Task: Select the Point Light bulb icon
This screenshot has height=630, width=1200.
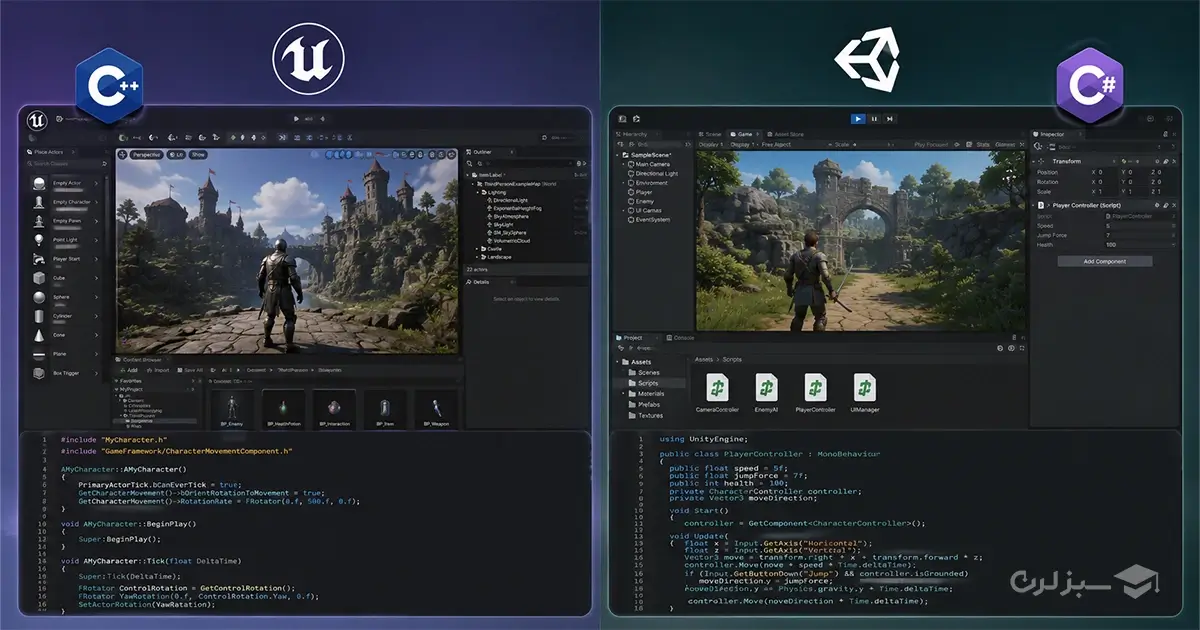Action: pos(39,240)
